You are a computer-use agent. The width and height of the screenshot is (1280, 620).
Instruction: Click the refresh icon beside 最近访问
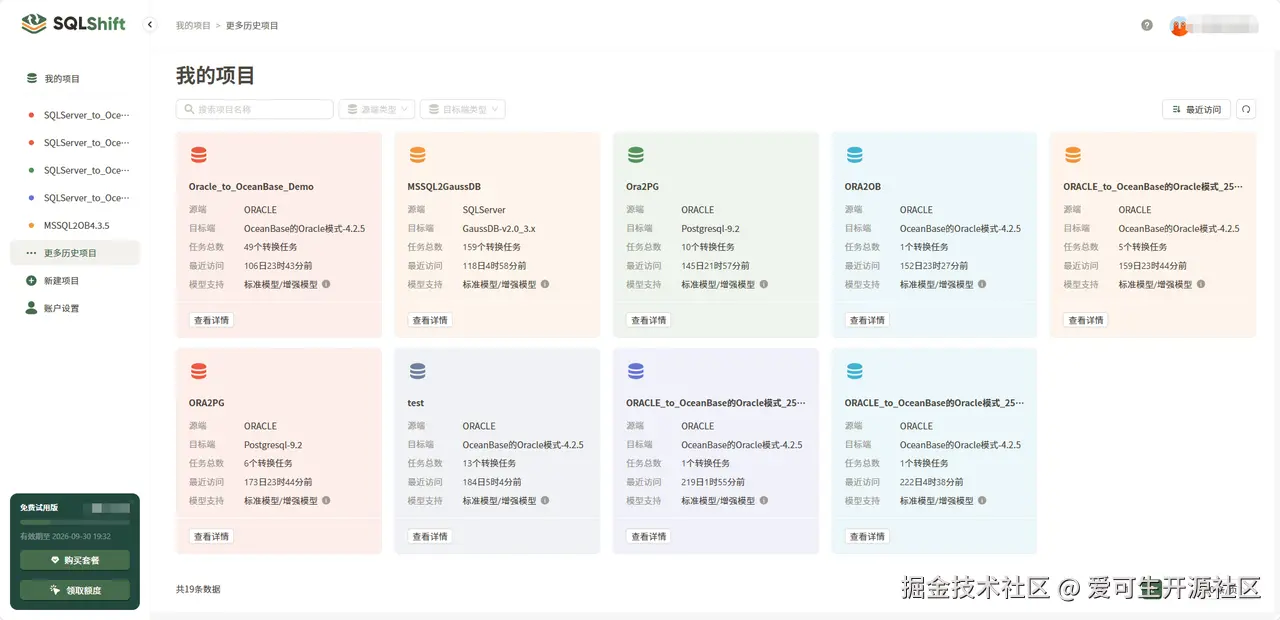(x=1245, y=109)
